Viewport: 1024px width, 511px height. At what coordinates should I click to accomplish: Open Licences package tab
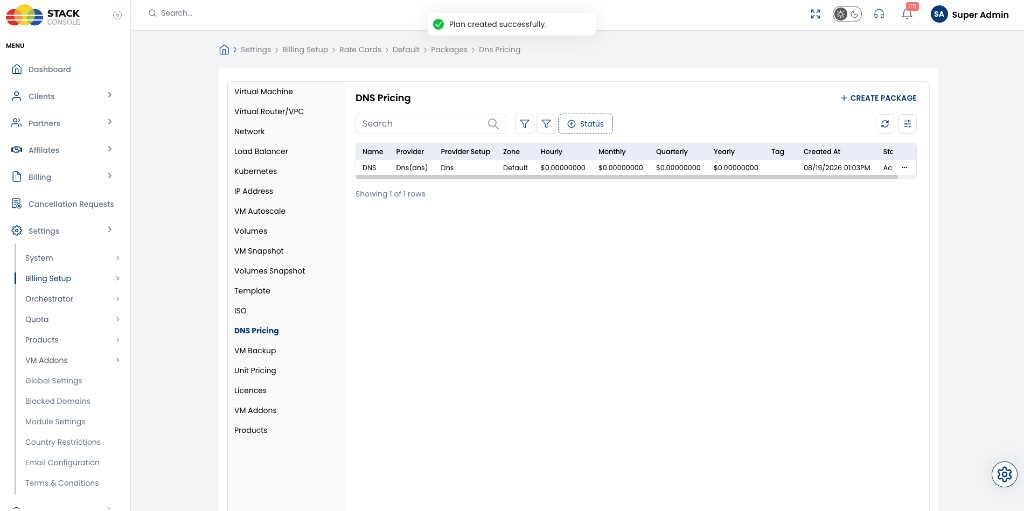(251, 391)
